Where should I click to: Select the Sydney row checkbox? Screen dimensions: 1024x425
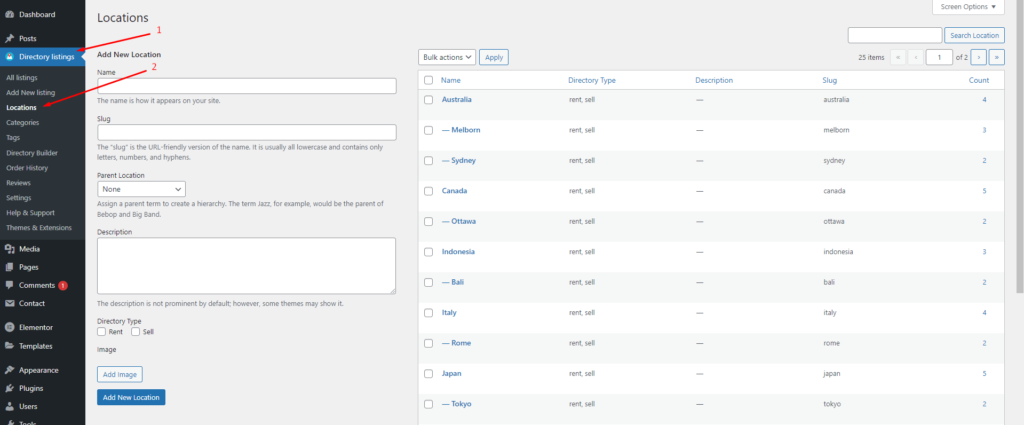coord(428,161)
